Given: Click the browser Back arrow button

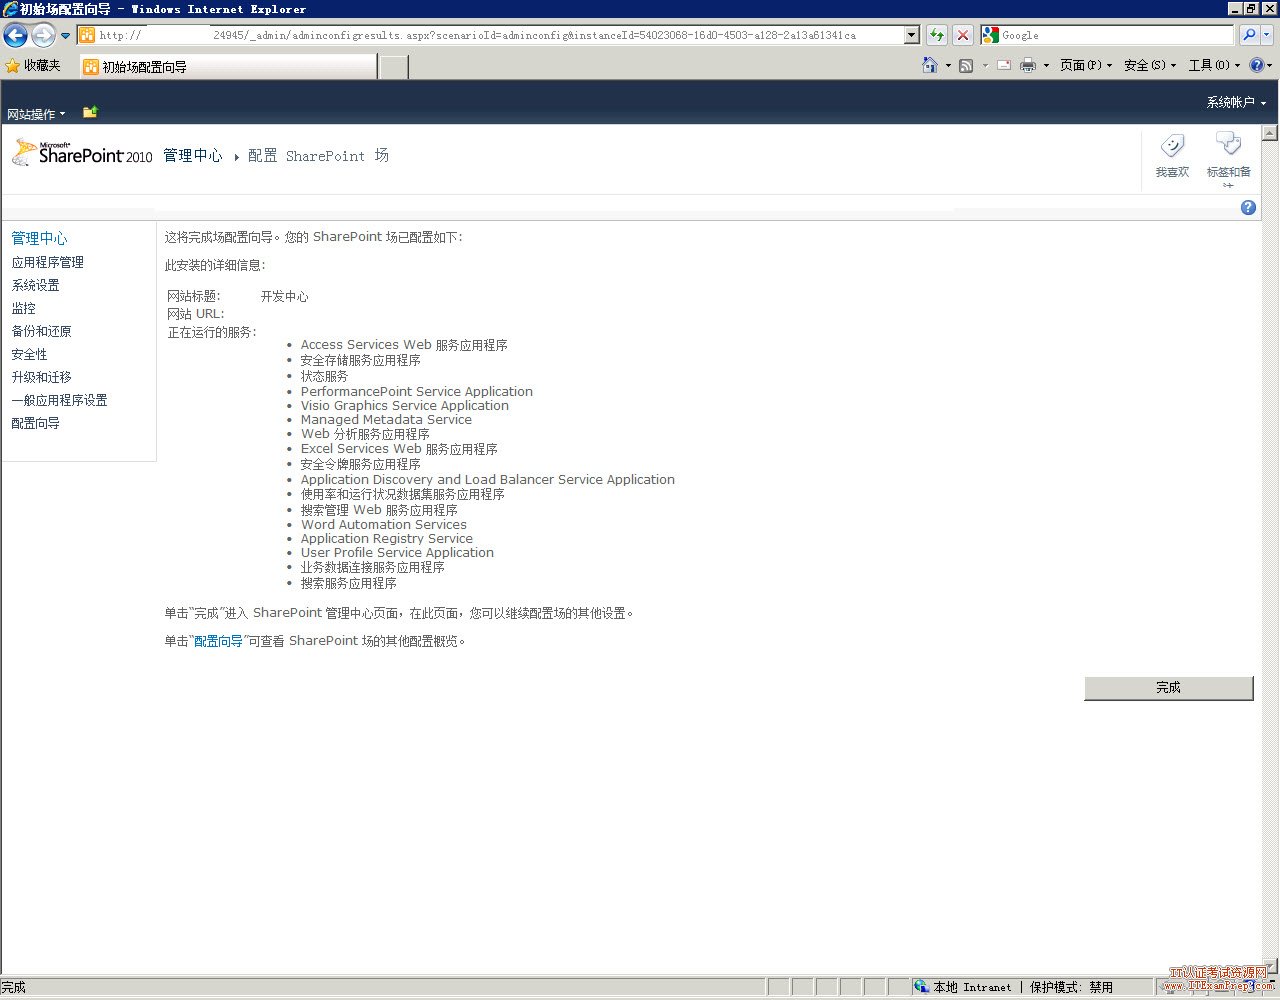Looking at the screenshot, I should click(15, 36).
